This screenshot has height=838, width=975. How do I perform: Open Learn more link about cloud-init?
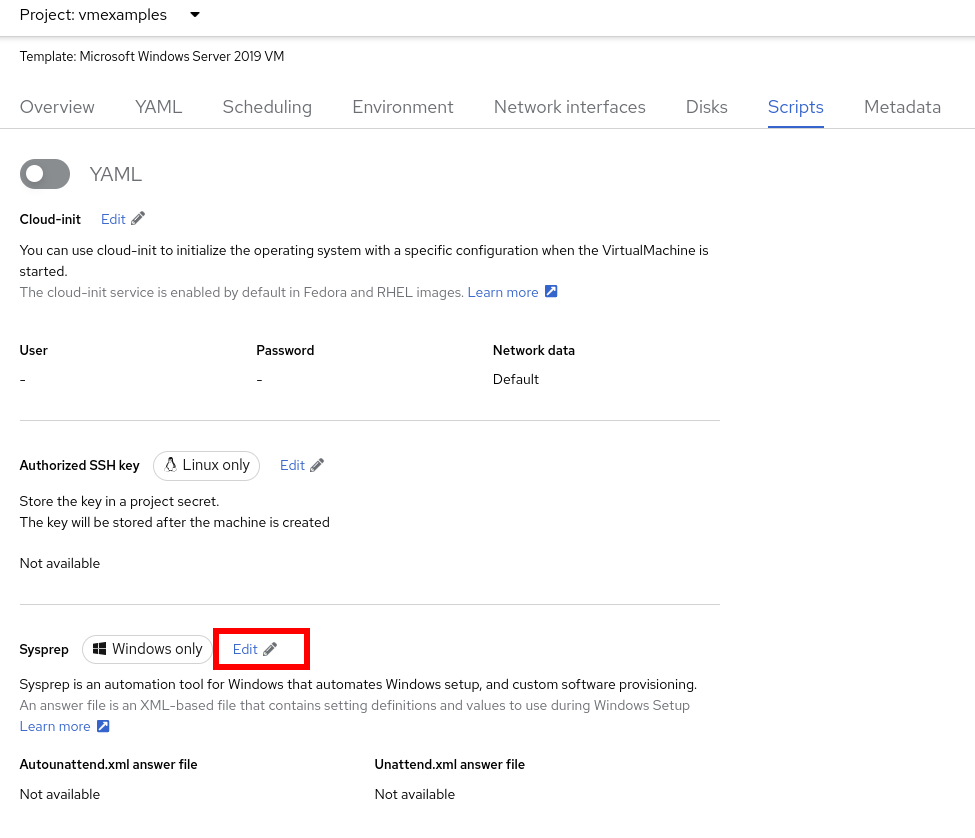[x=503, y=292]
